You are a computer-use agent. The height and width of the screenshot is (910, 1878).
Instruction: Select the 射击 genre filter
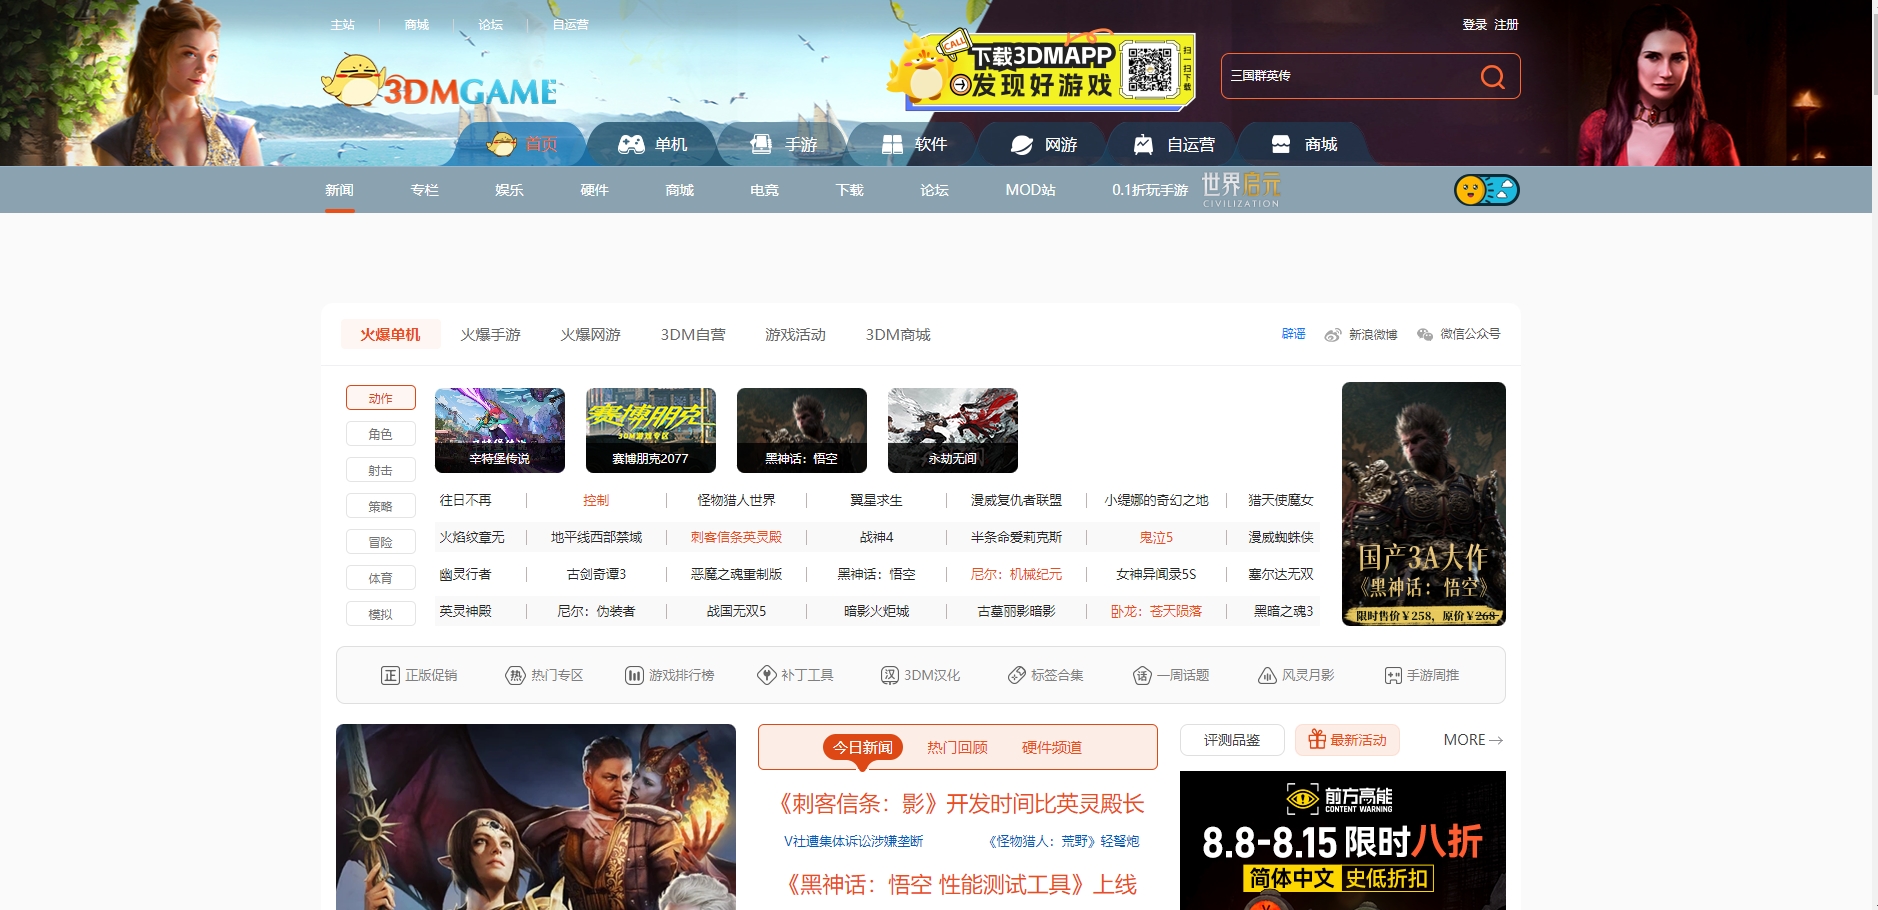pyautogui.click(x=381, y=470)
